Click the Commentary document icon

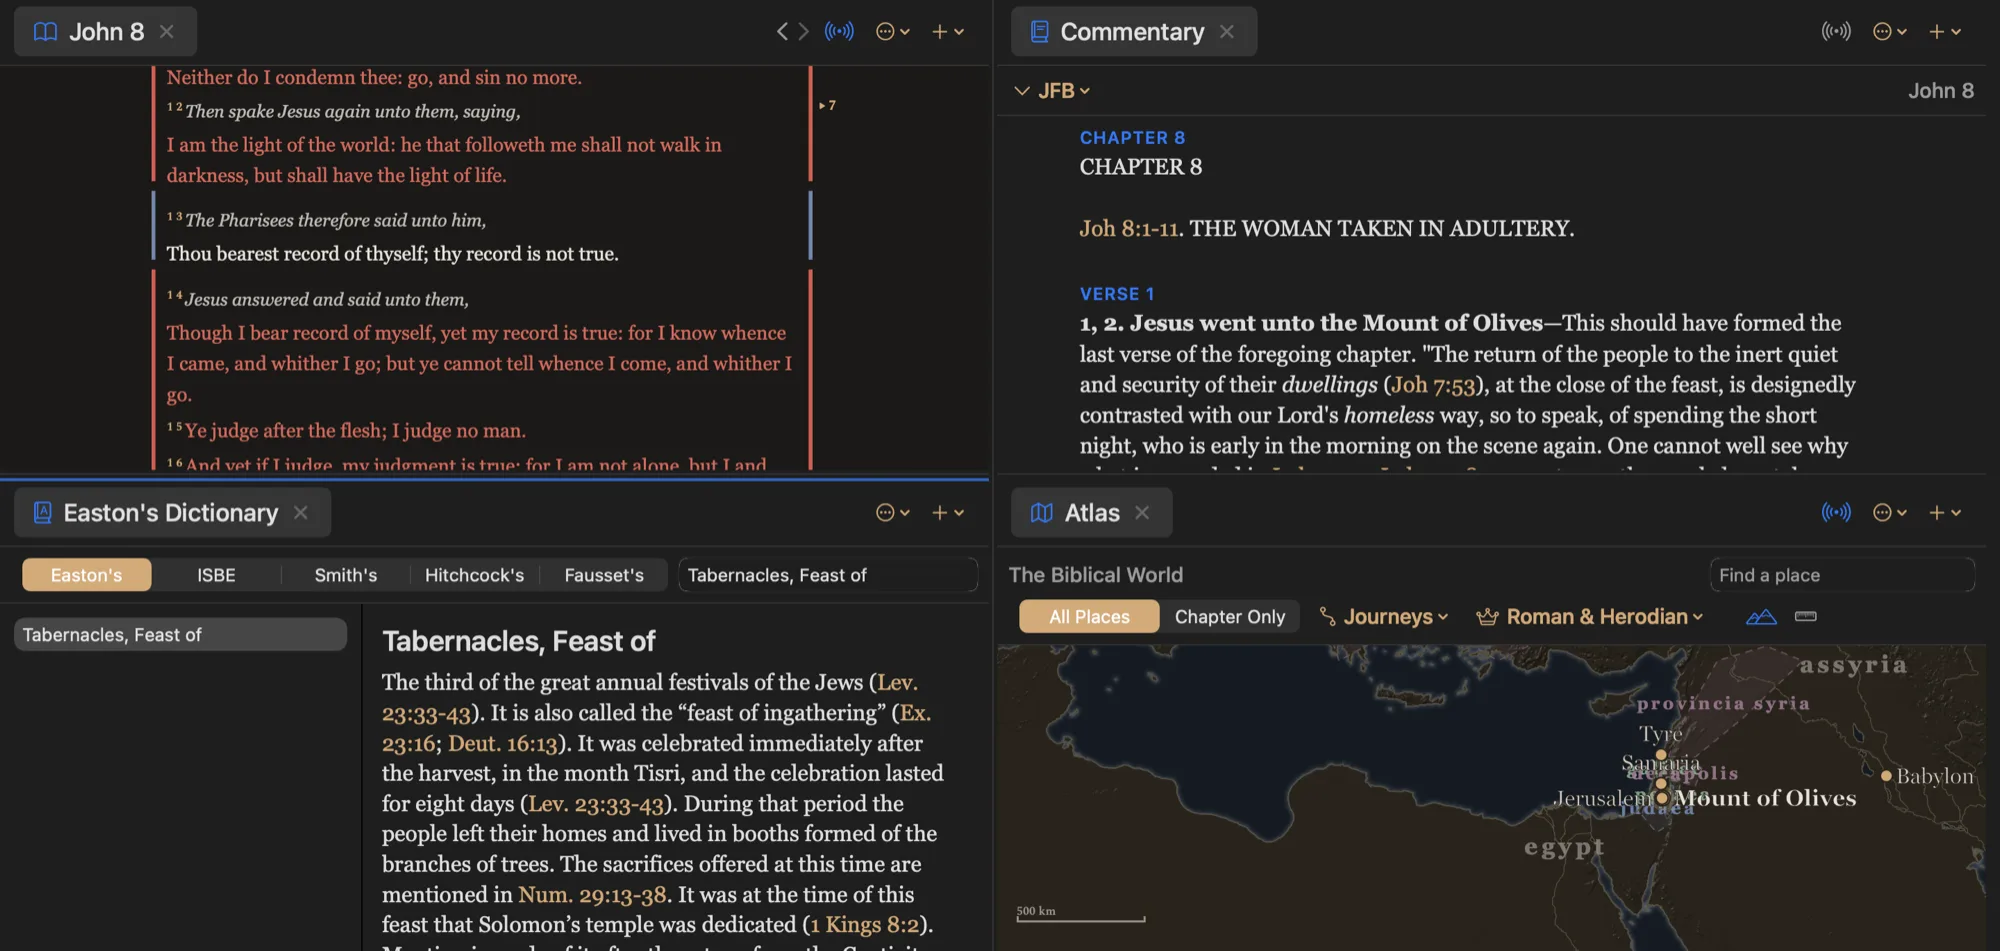(x=1040, y=32)
